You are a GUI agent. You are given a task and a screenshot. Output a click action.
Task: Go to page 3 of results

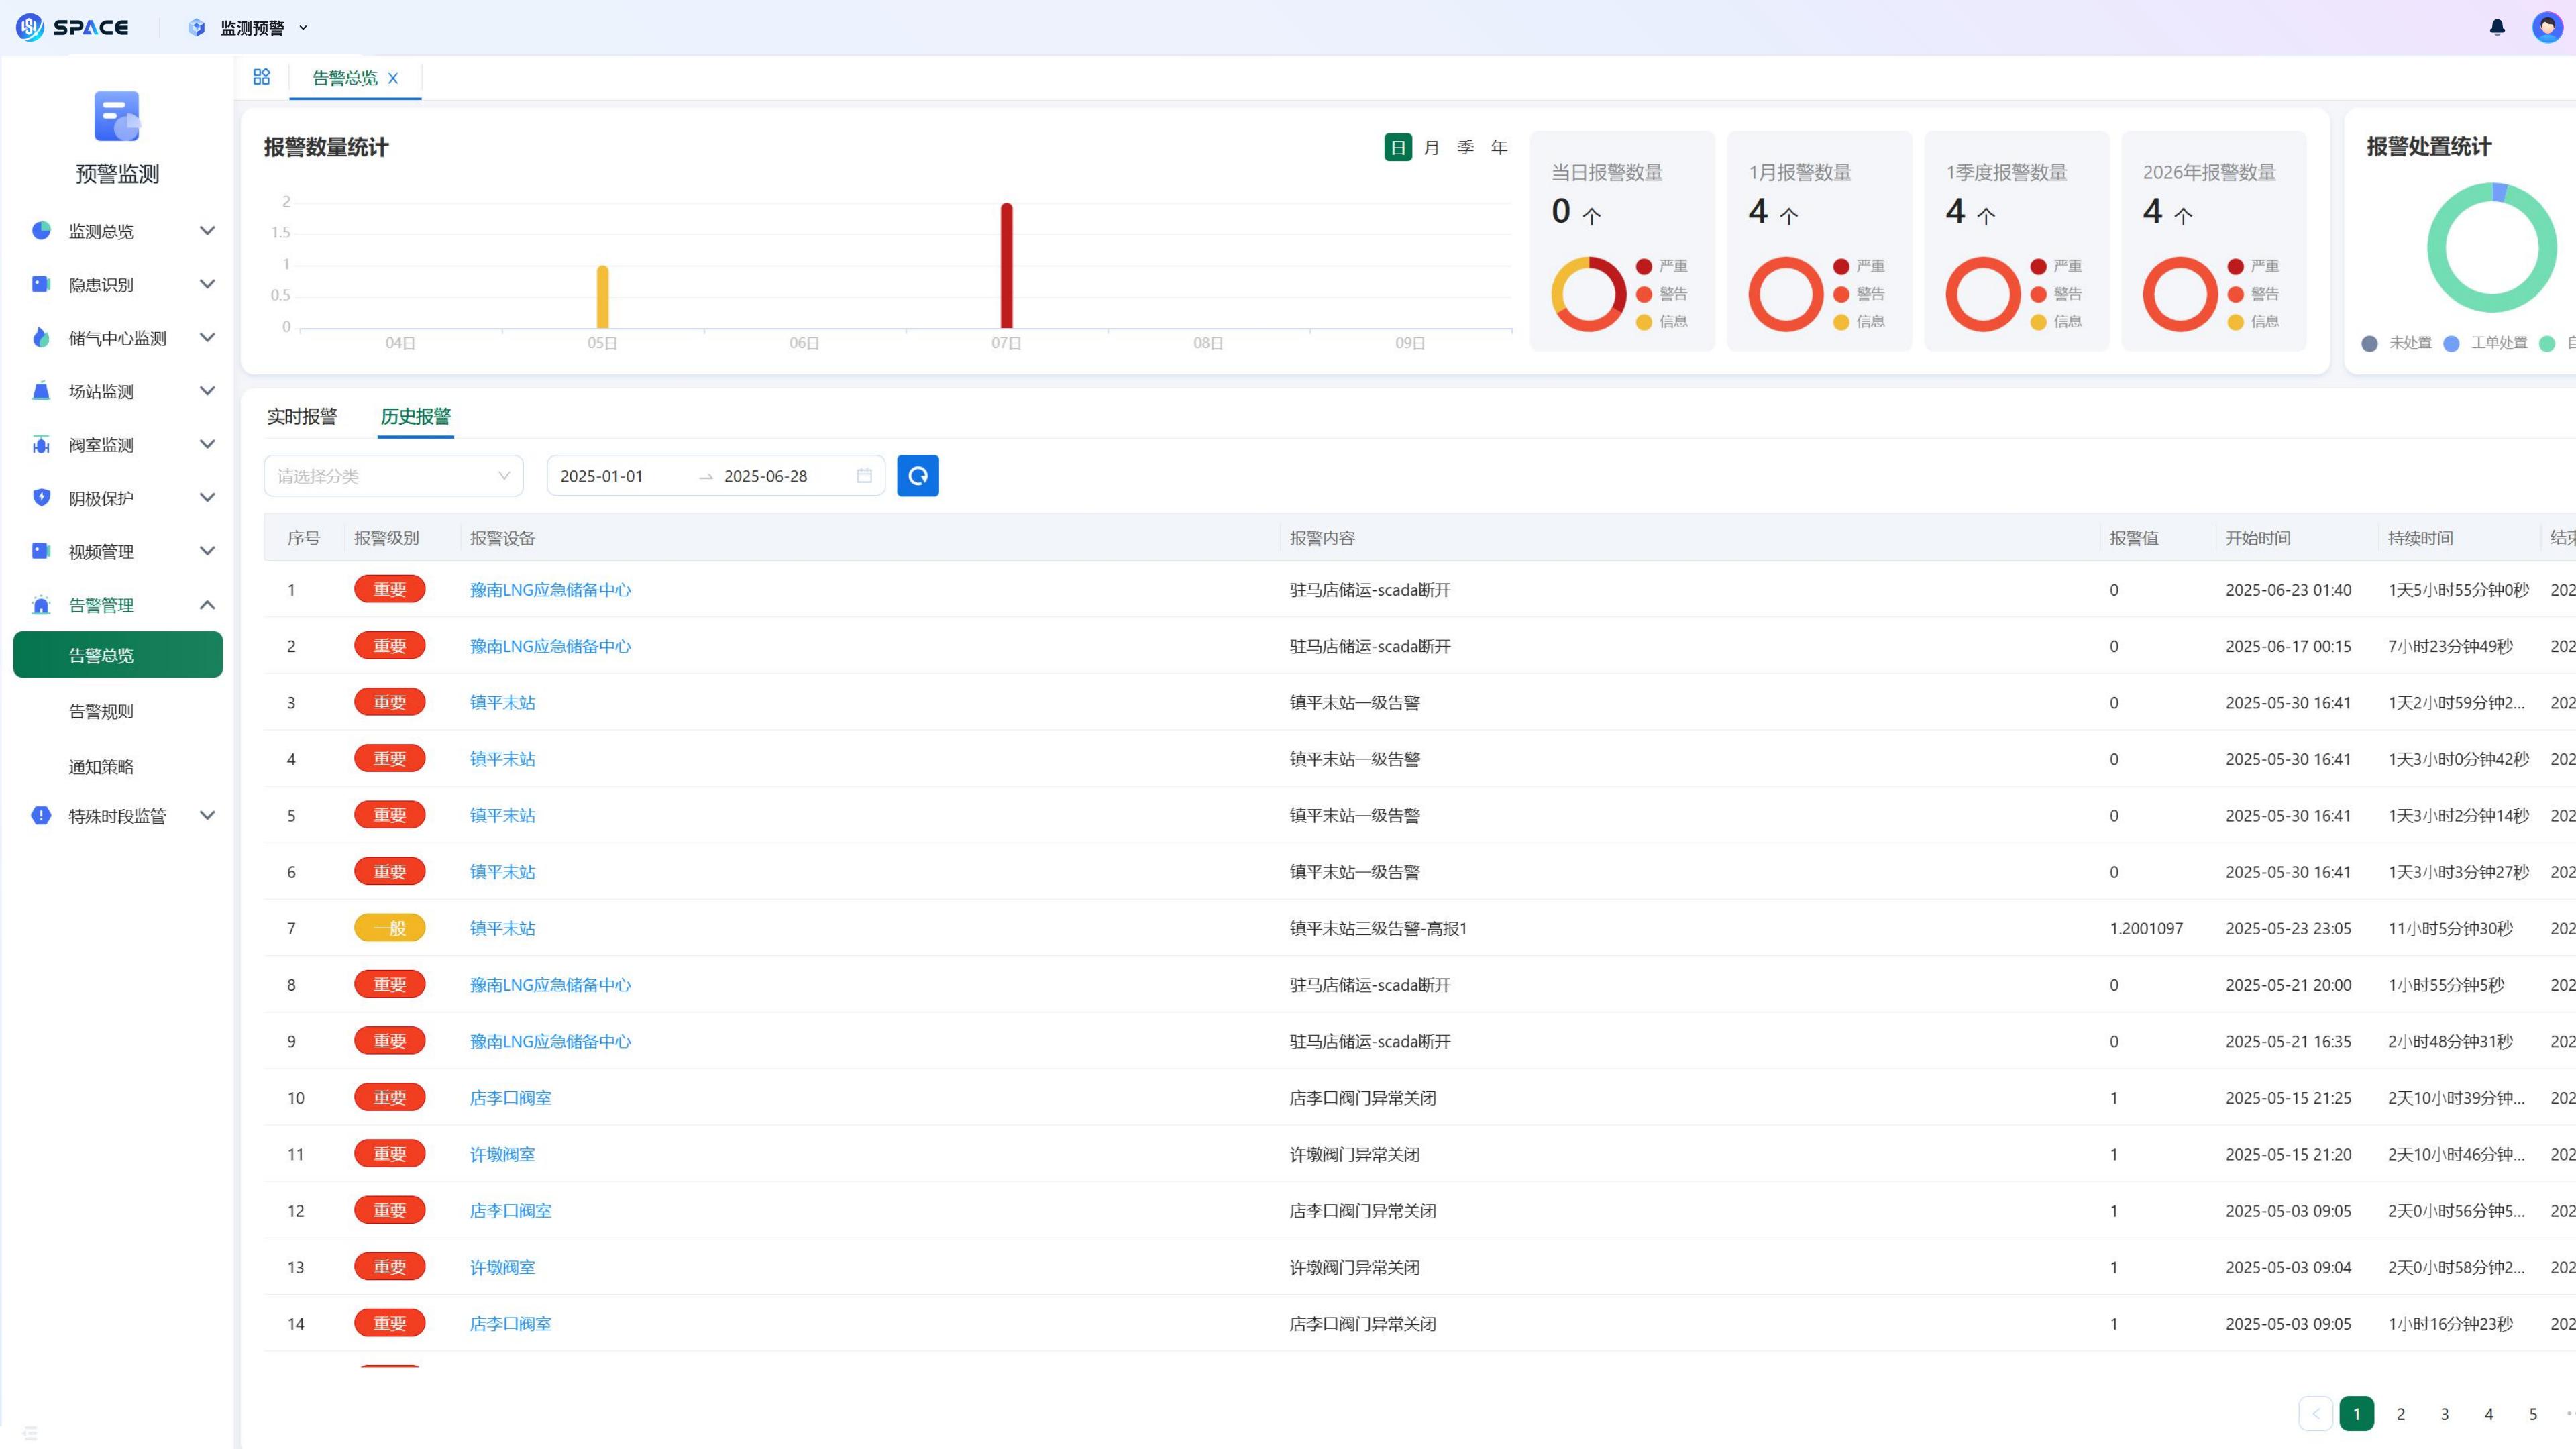click(x=2444, y=1414)
